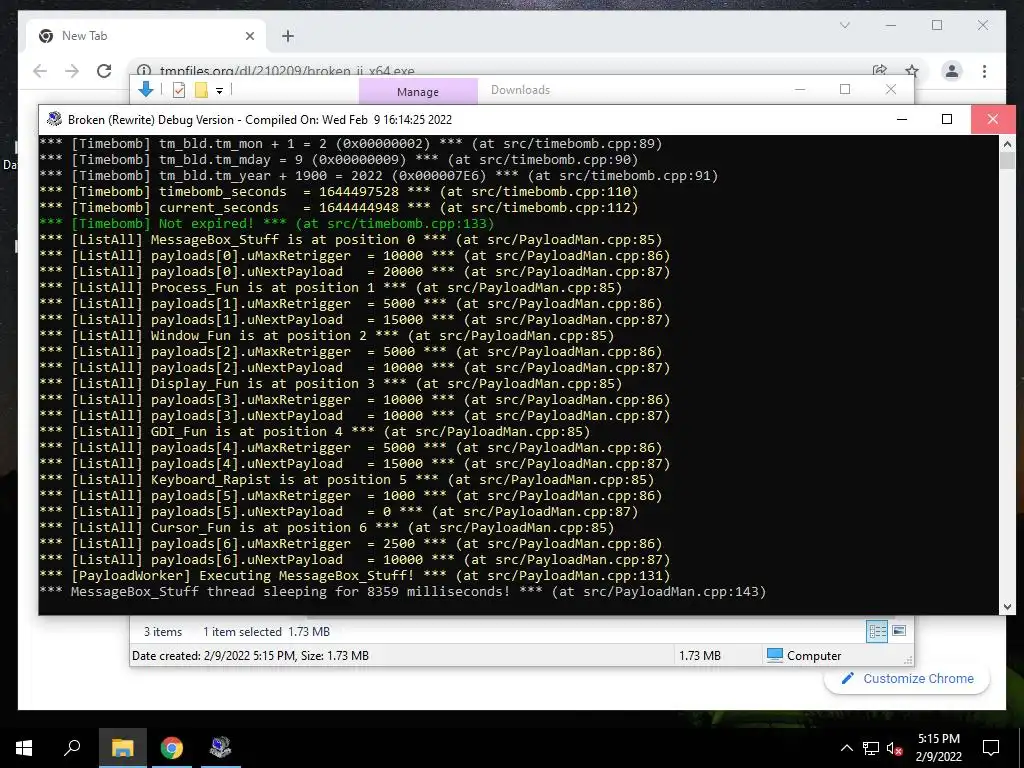Click 'thread sleeping for 8359 milliseconds' line
This screenshot has width=1024, height=768.
pos(403,591)
